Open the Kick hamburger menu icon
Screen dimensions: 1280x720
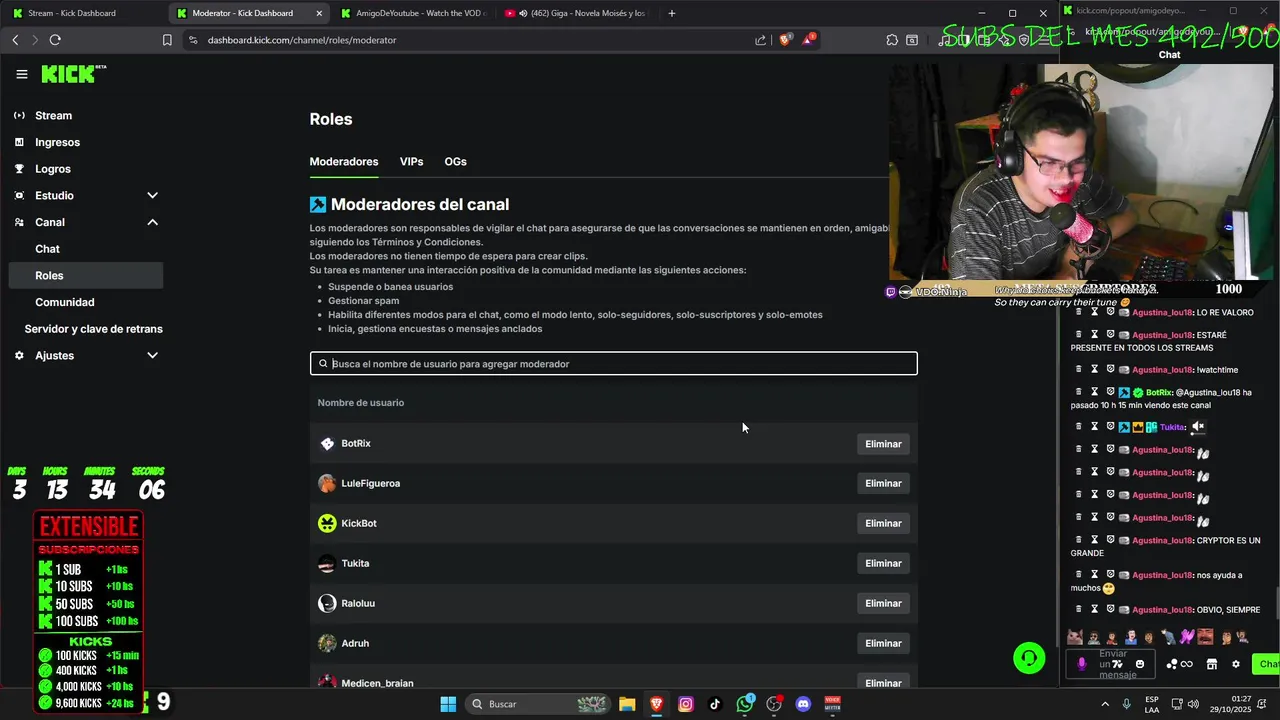21,74
